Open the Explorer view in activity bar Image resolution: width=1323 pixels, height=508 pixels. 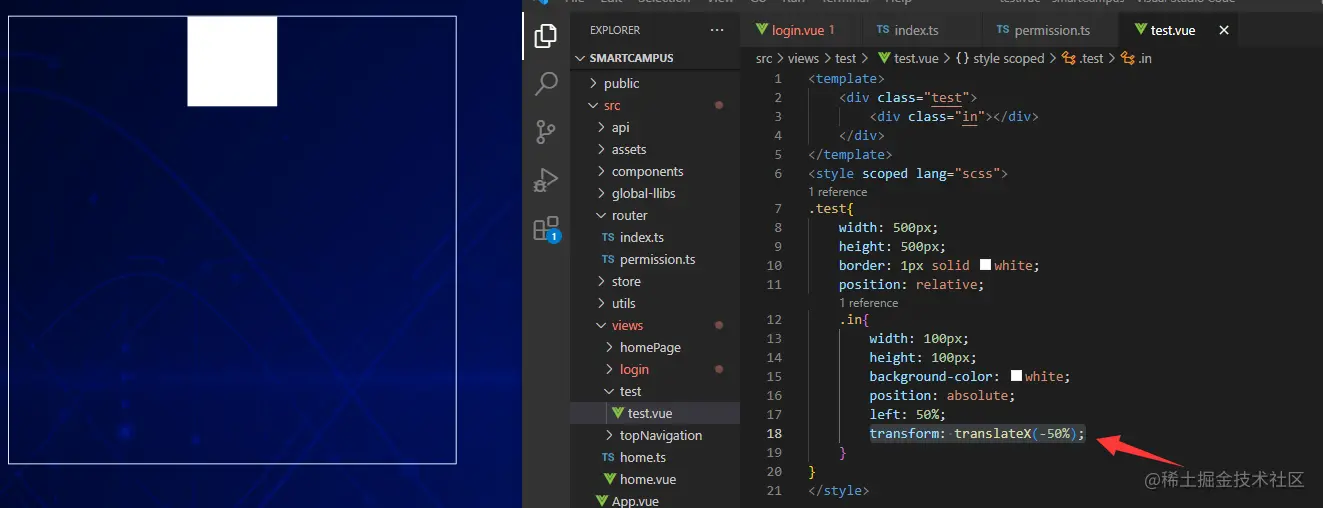(x=546, y=36)
